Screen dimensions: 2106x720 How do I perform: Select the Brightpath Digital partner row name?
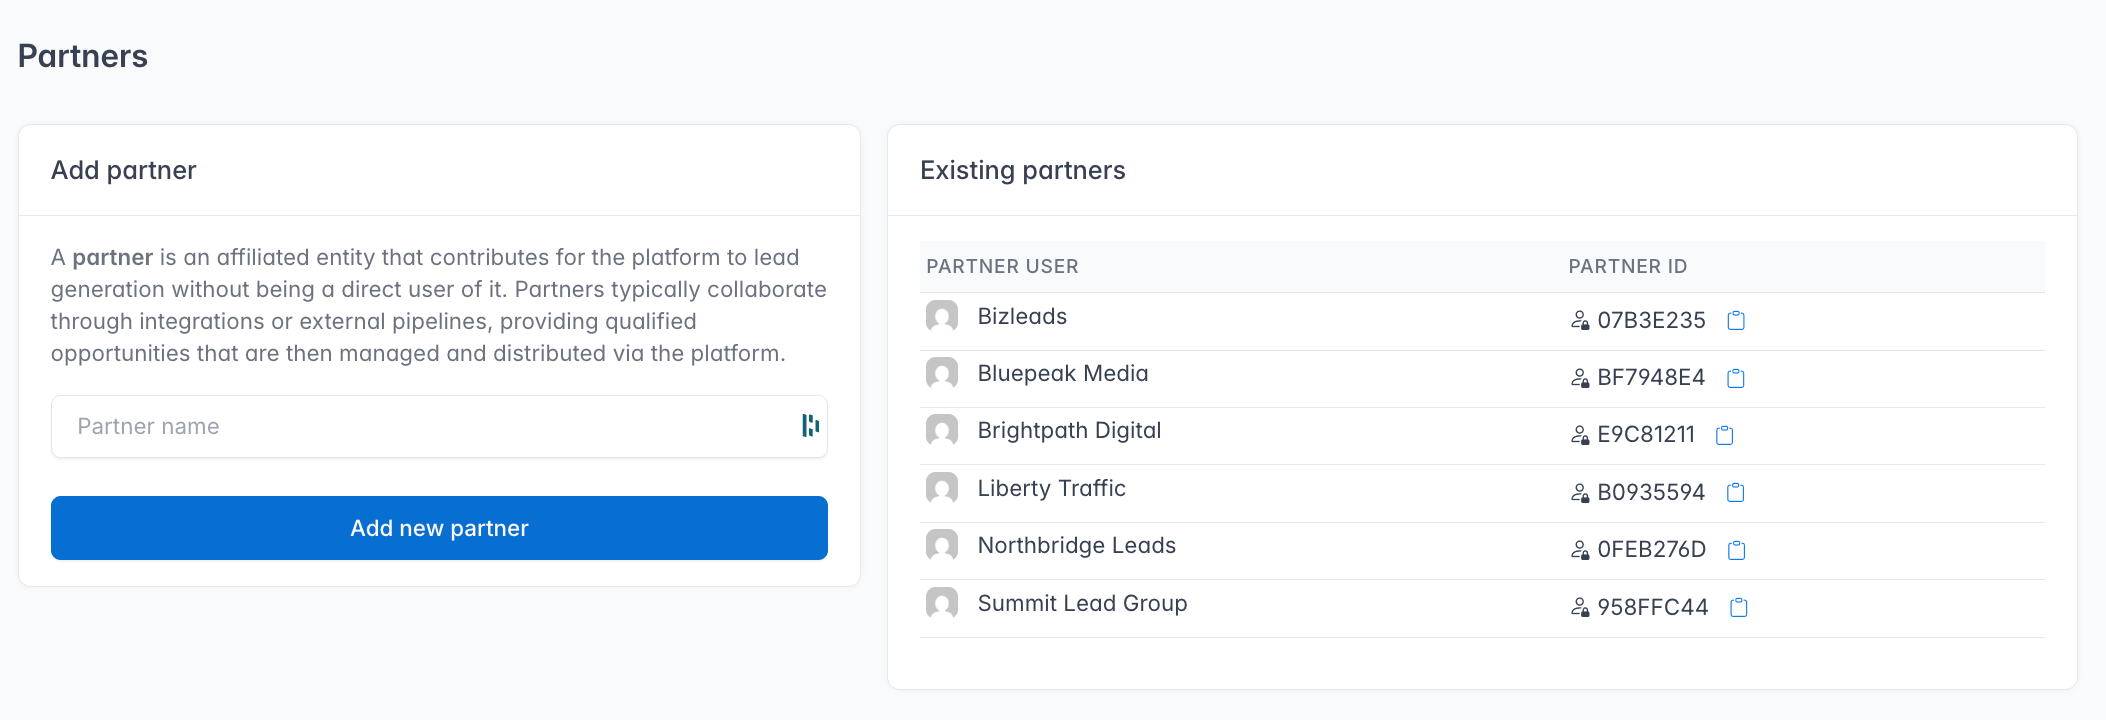pyautogui.click(x=1069, y=430)
